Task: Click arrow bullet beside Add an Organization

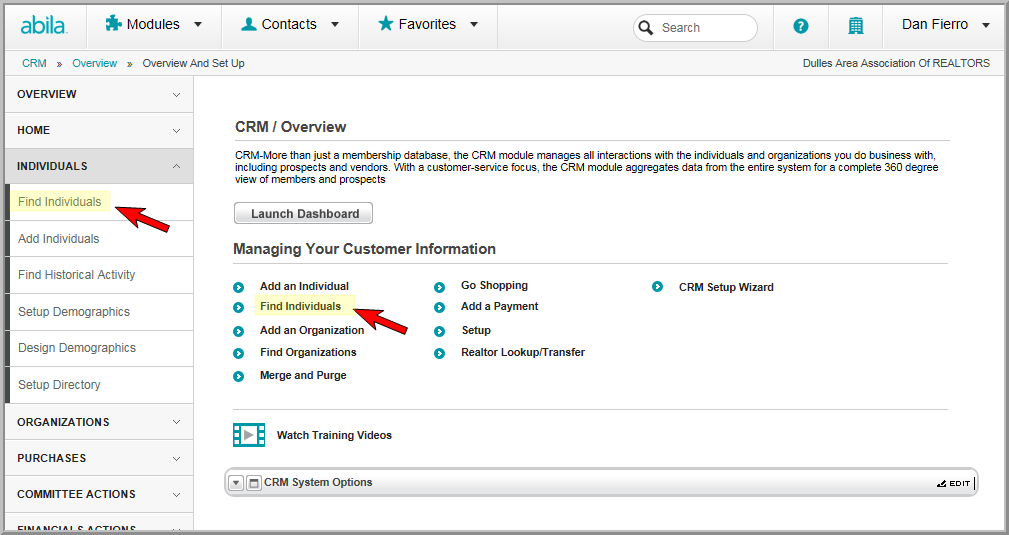Action: point(239,332)
